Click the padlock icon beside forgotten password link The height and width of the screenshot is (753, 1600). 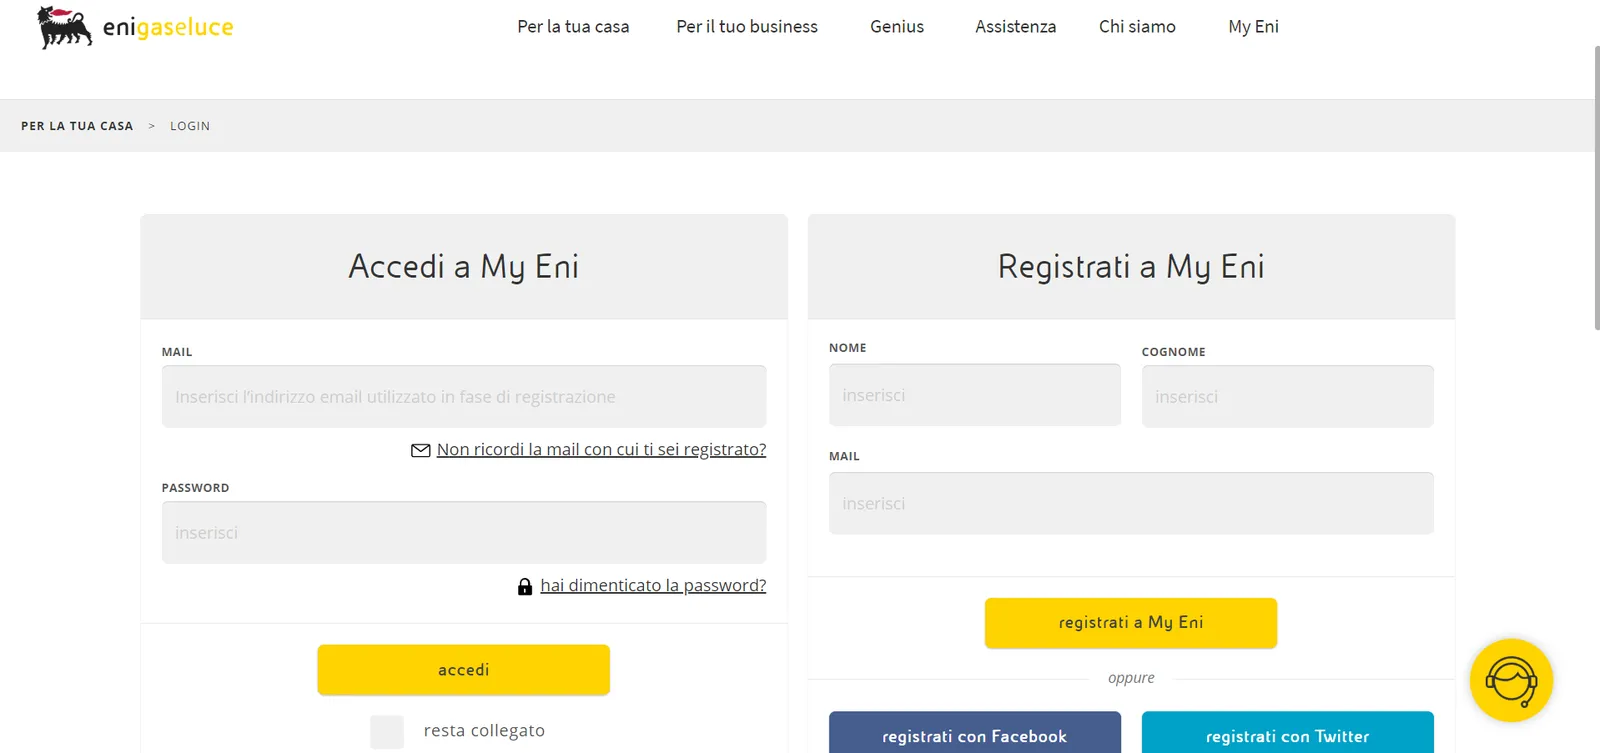point(525,586)
